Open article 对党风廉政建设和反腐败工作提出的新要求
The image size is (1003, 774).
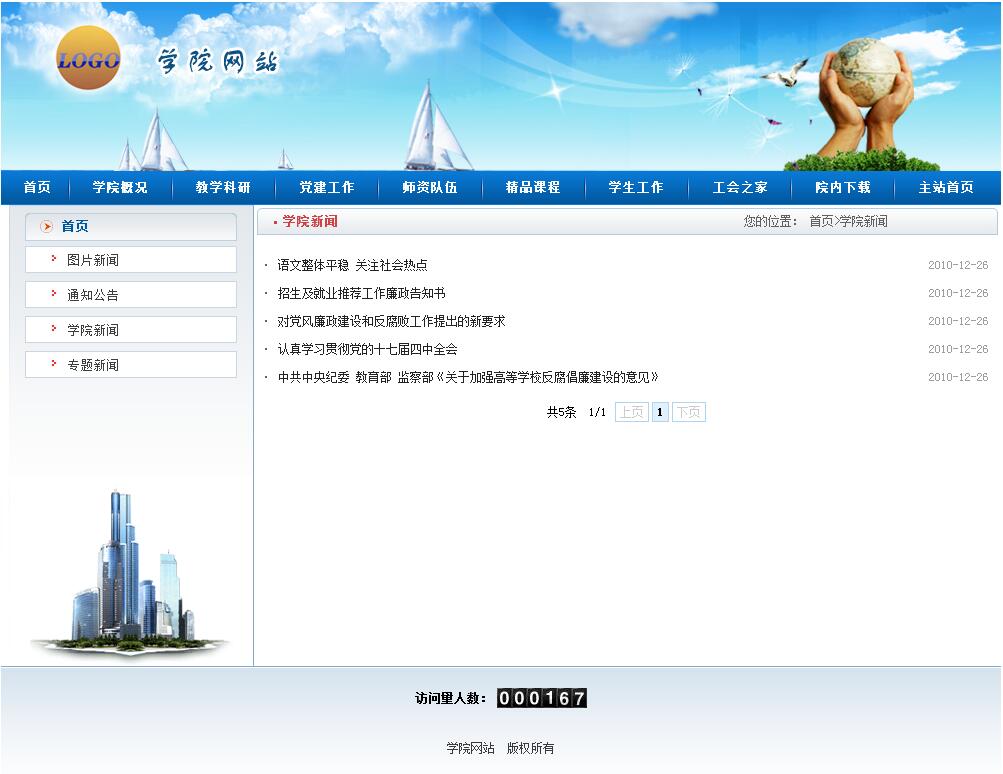[x=391, y=321]
